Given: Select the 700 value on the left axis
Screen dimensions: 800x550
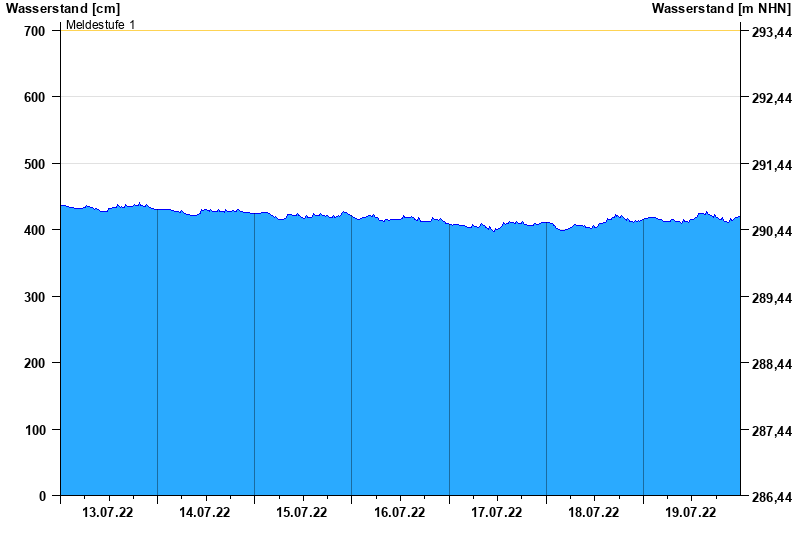Looking at the screenshot, I should [x=35, y=31].
